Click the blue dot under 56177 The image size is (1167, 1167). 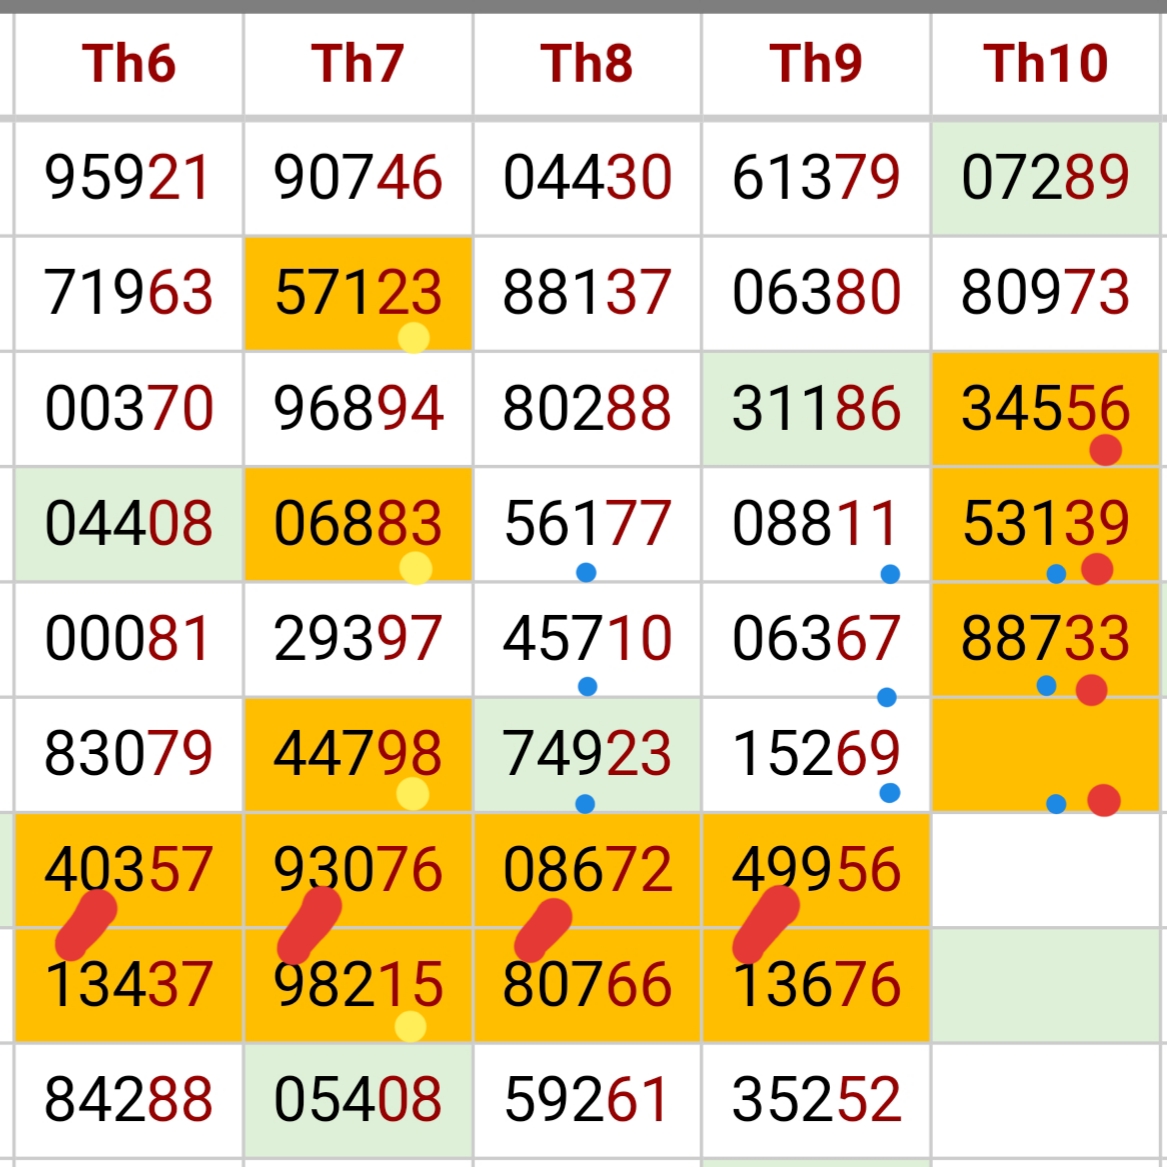click(586, 572)
